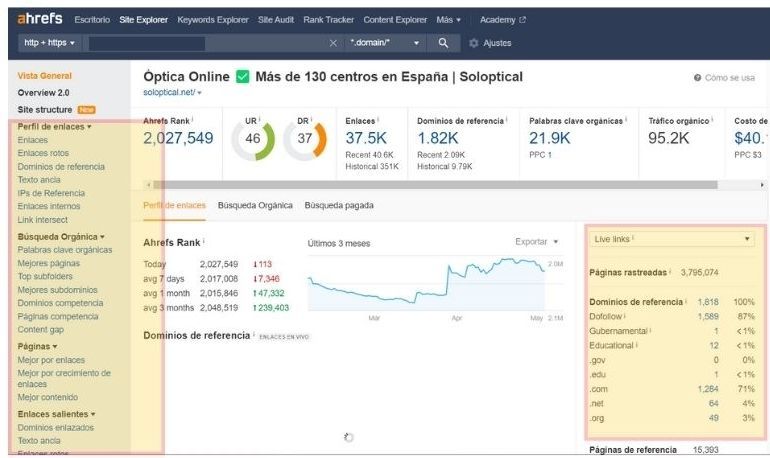770x458 pixels.
Task: Click the metrics horizontal scrollbar
Action: (x=435, y=185)
